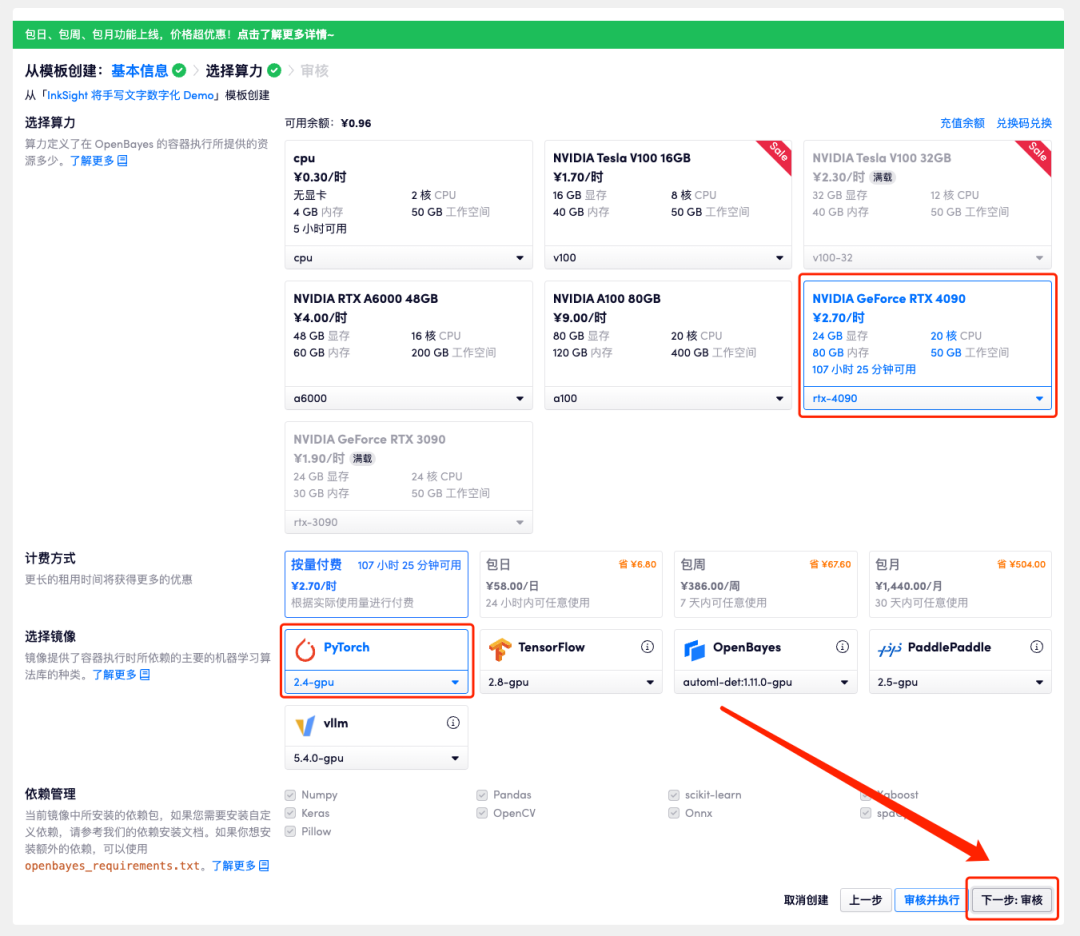Select the PaddlePaddle framework icon
1080x936 pixels.
pos(888,647)
